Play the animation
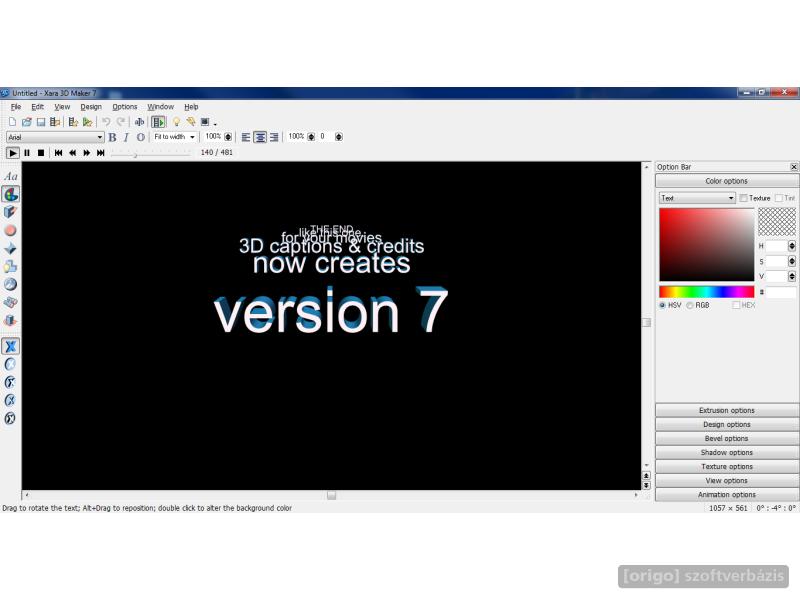This screenshot has height=600, width=800. [13, 153]
